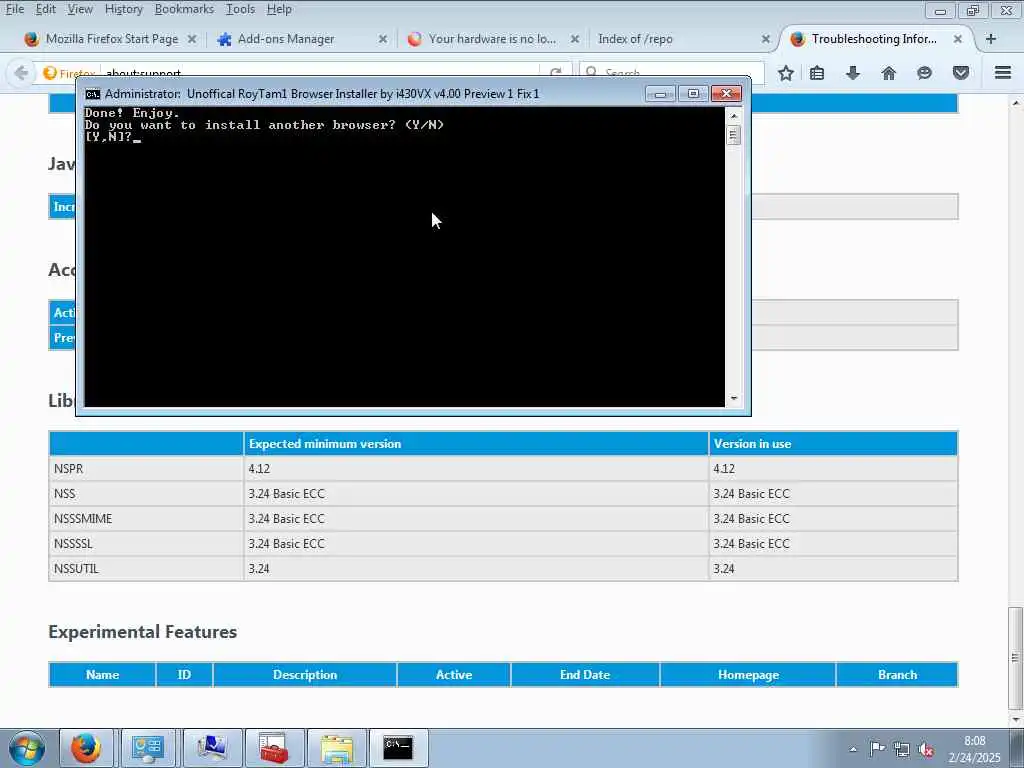Close the Add-ons Manager tab
Image resolution: width=1024 pixels, height=768 pixels.
click(x=383, y=39)
